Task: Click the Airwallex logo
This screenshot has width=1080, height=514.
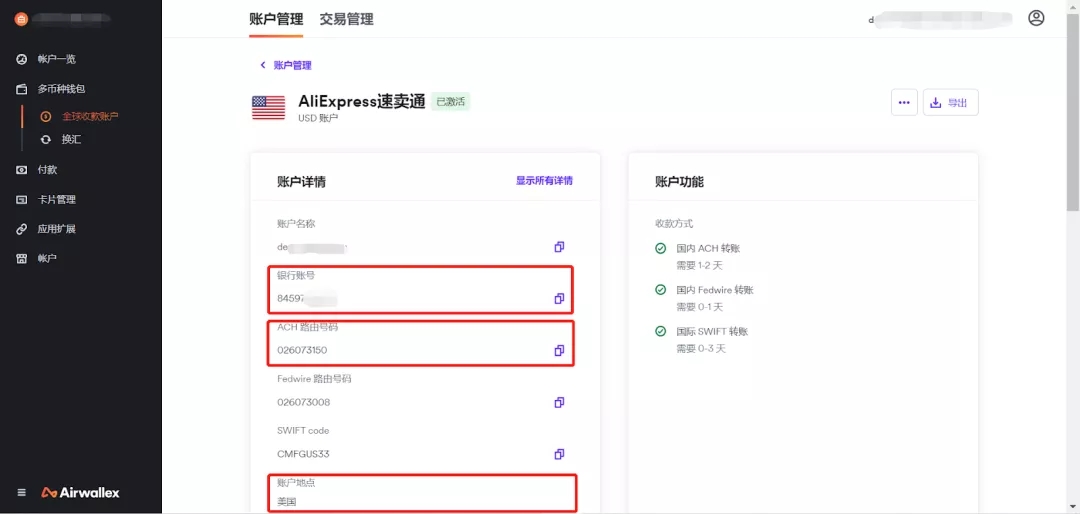Action: pos(81,493)
